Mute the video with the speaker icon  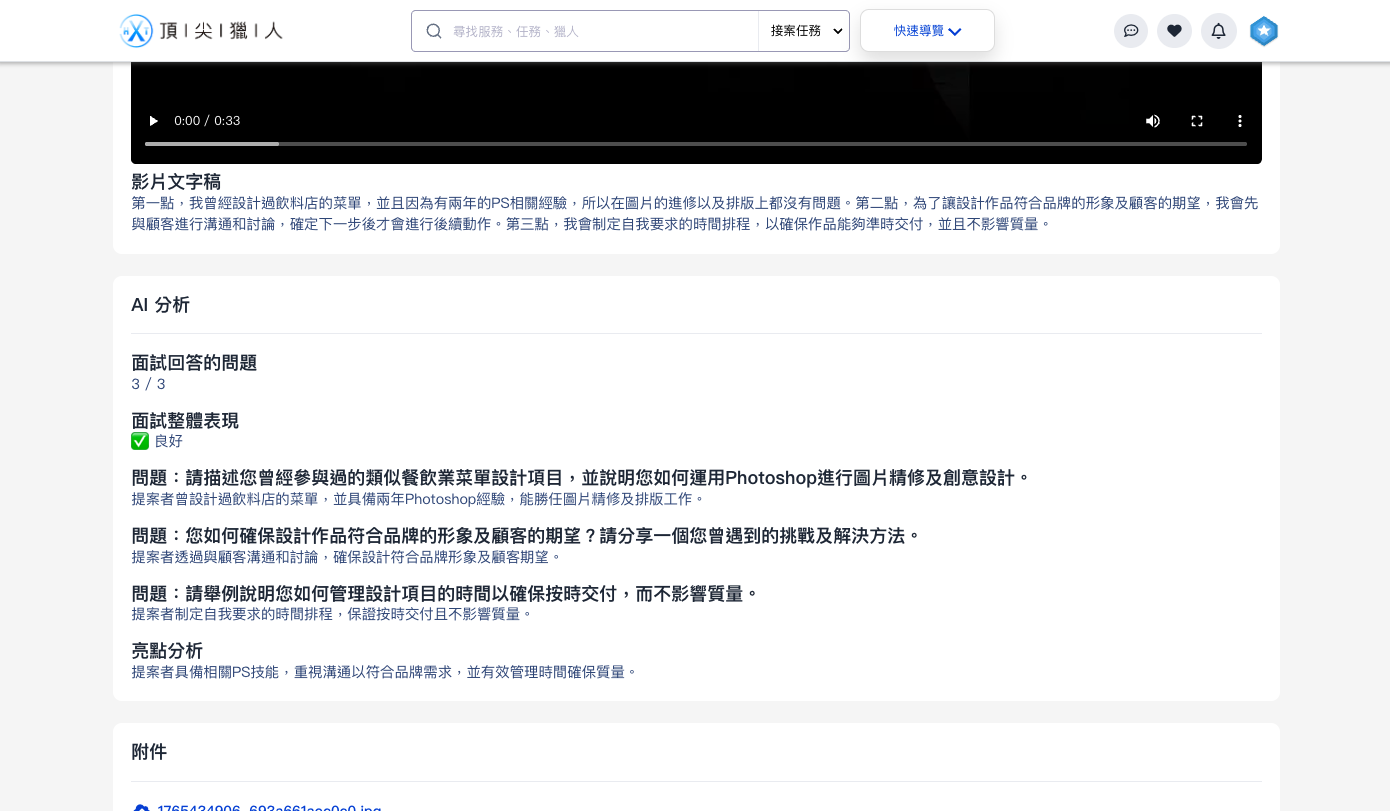(1153, 121)
